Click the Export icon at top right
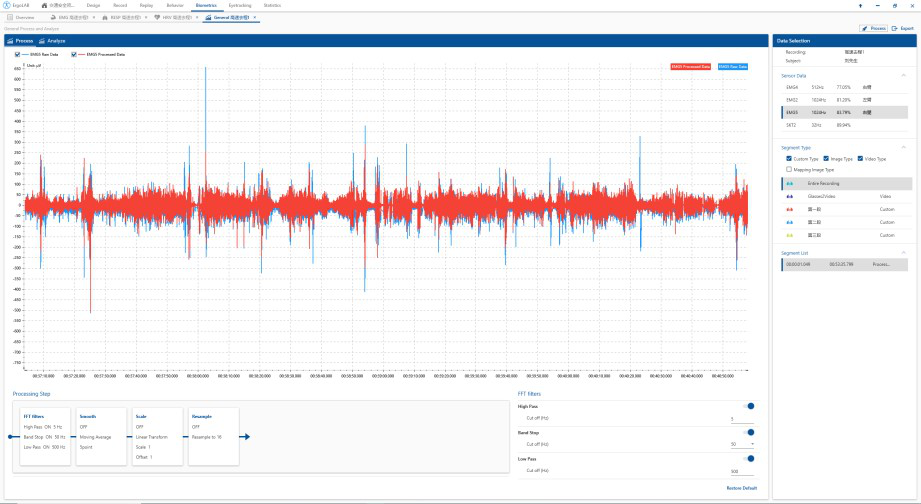Screen dimensions: 921x504 [x=896, y=28]
